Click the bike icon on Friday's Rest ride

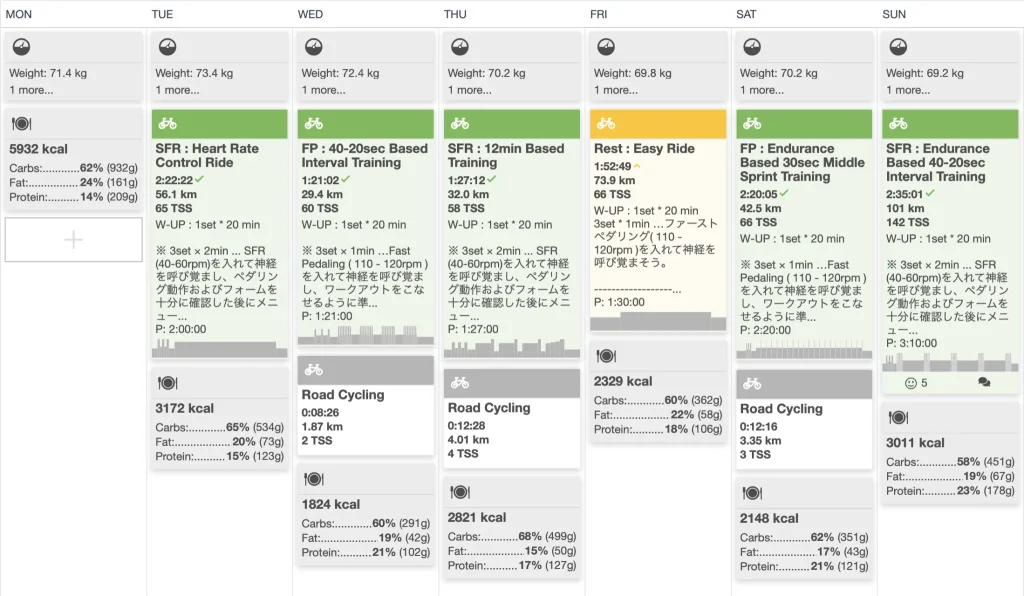(x=606, y=124)
